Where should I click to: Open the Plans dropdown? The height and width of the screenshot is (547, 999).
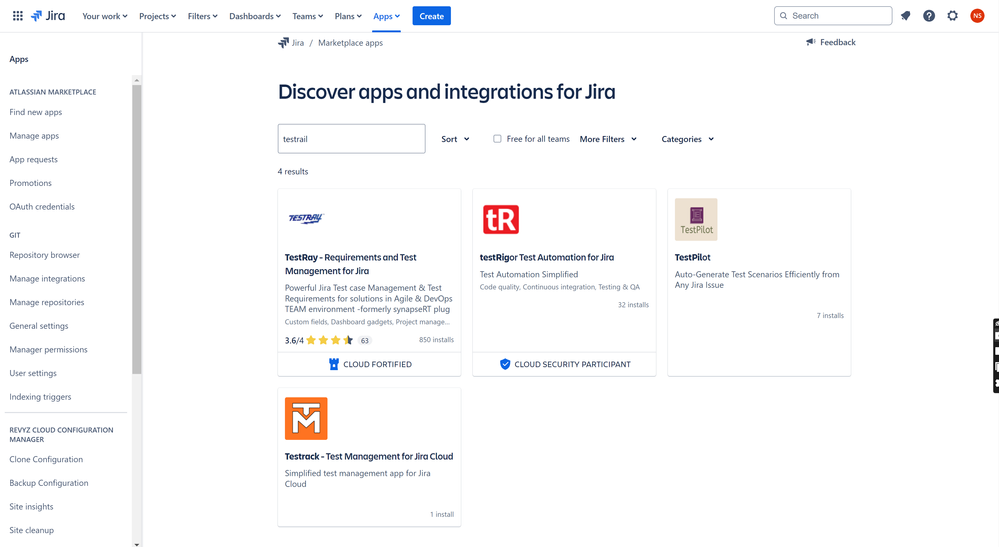coord(348,16)
